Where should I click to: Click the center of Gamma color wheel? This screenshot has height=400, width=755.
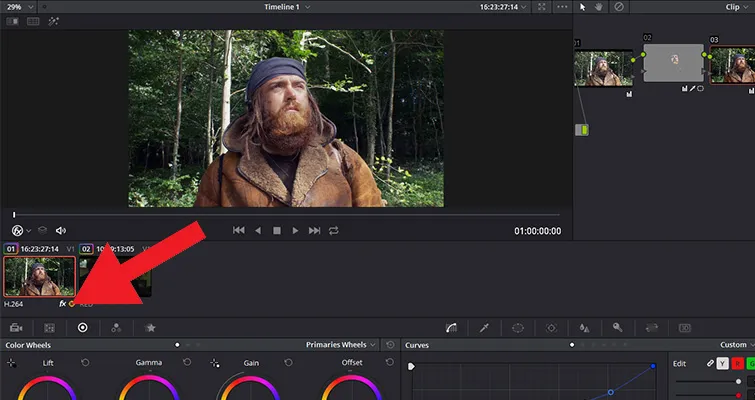(148, 392)
